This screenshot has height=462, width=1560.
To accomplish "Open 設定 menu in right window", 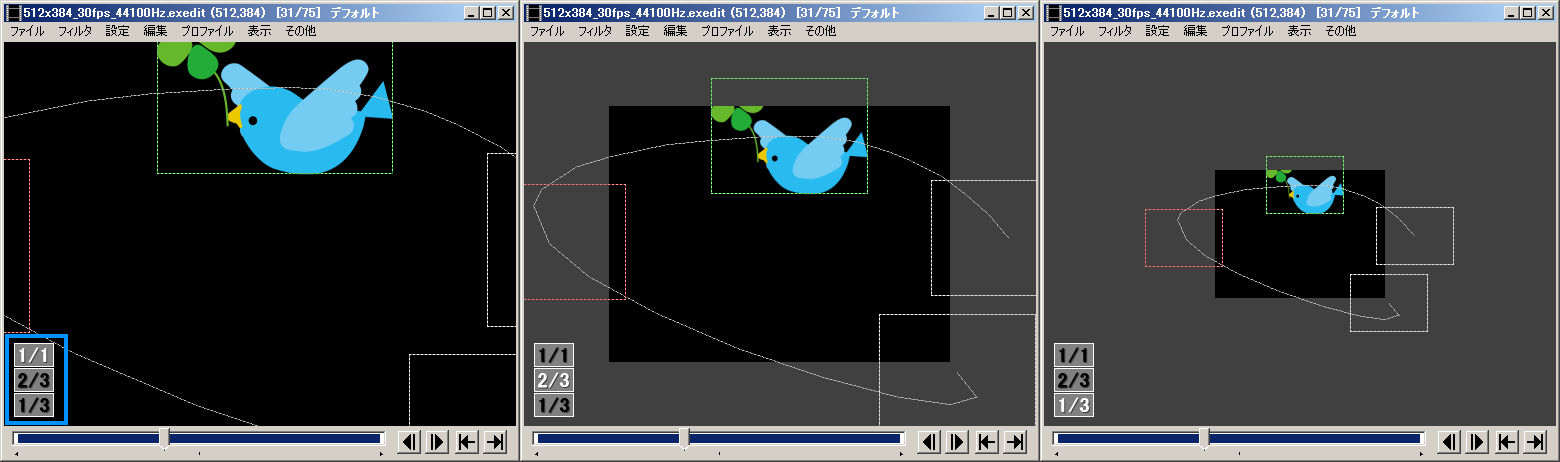I will click(1158, 31).
